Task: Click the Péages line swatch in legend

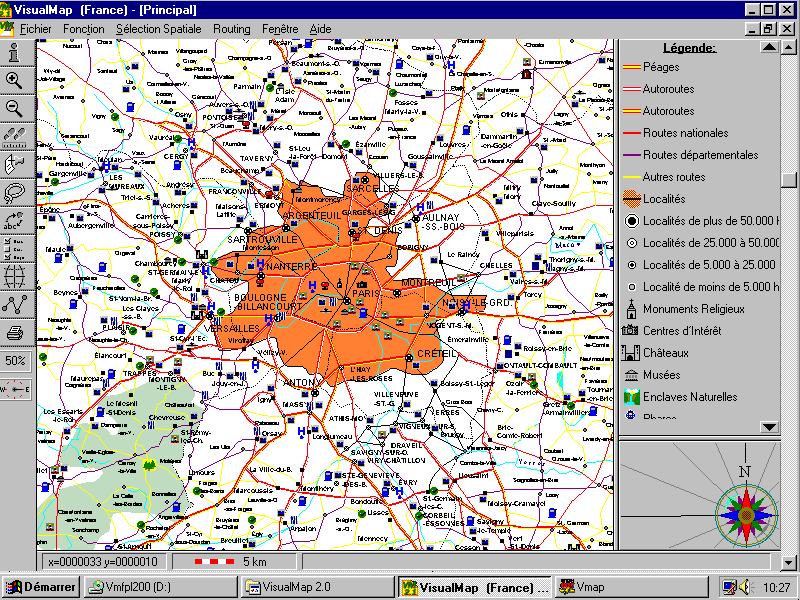Action: (632, 67)
